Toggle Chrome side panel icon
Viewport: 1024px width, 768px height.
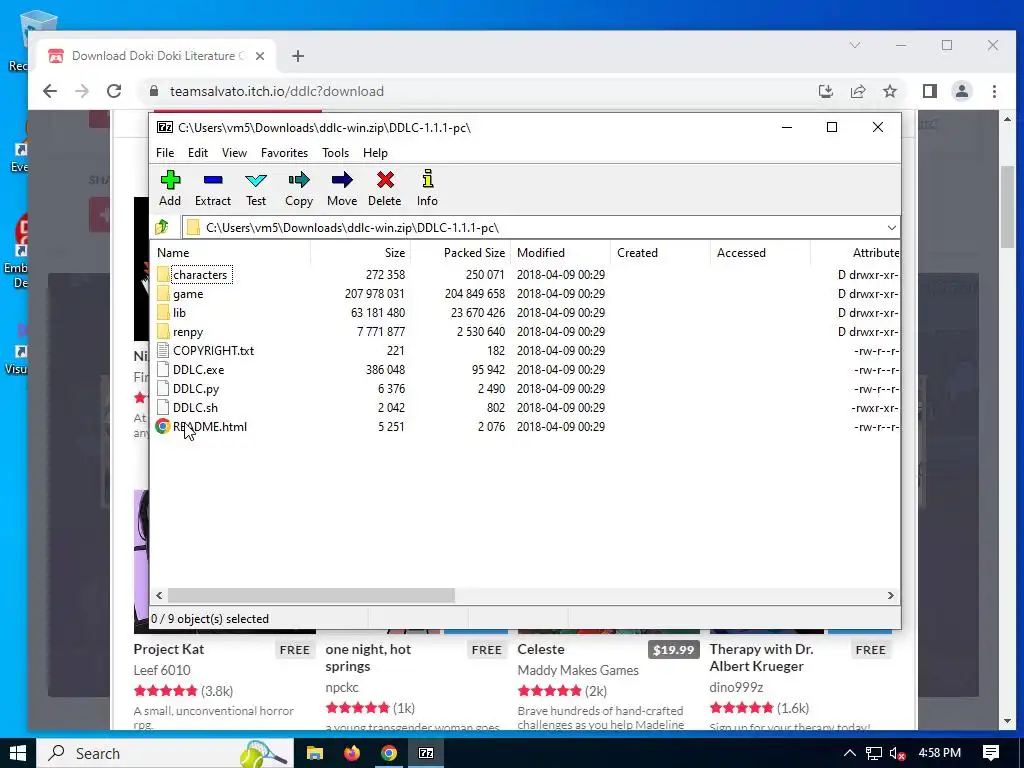coord(930,91)
